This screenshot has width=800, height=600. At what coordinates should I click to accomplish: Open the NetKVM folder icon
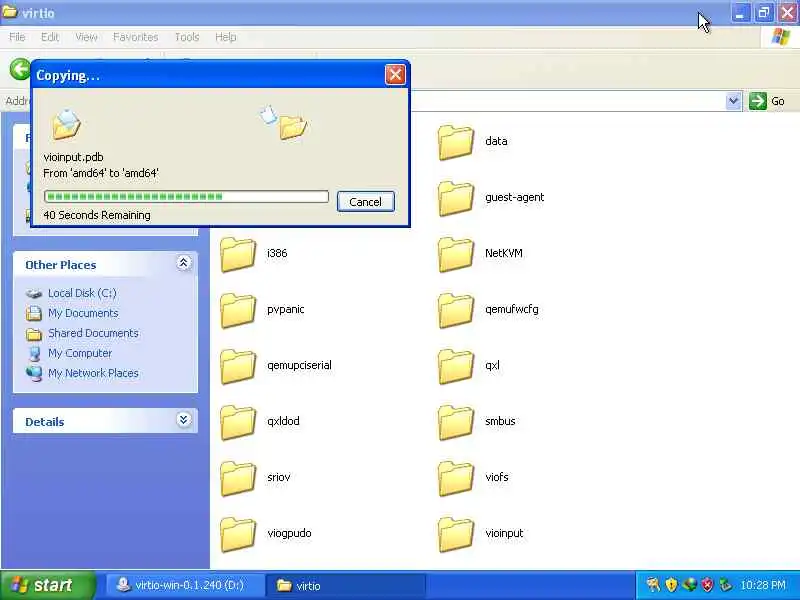pos(456,254)
